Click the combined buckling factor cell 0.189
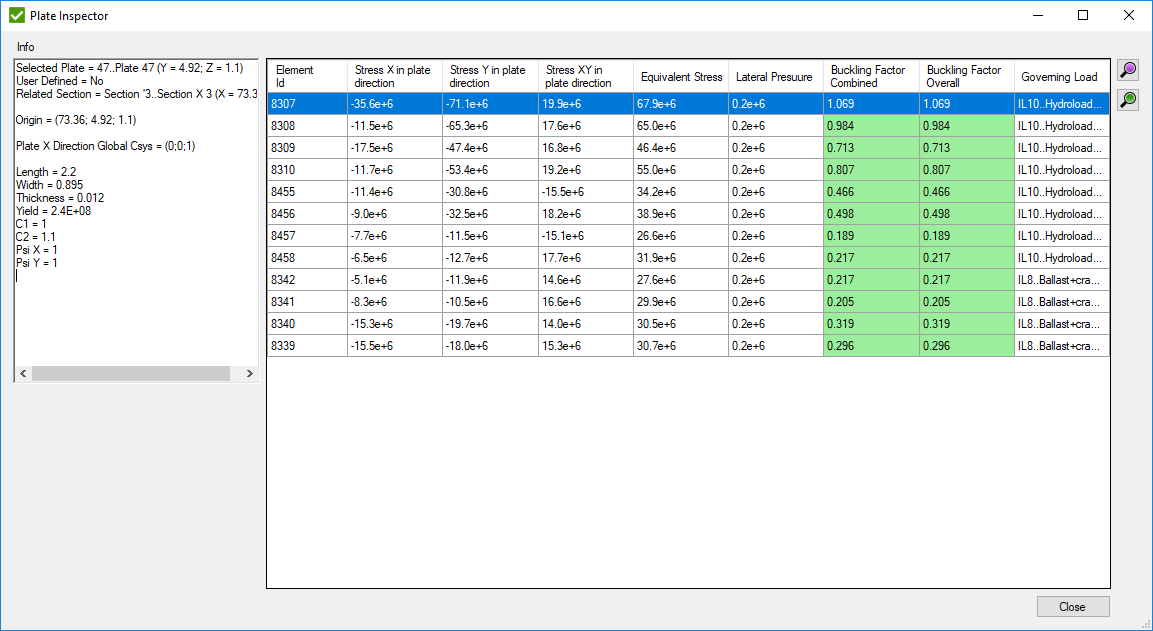Image resolution: width=1153 pixels, height=631 pixels. (x=871, y=236)
